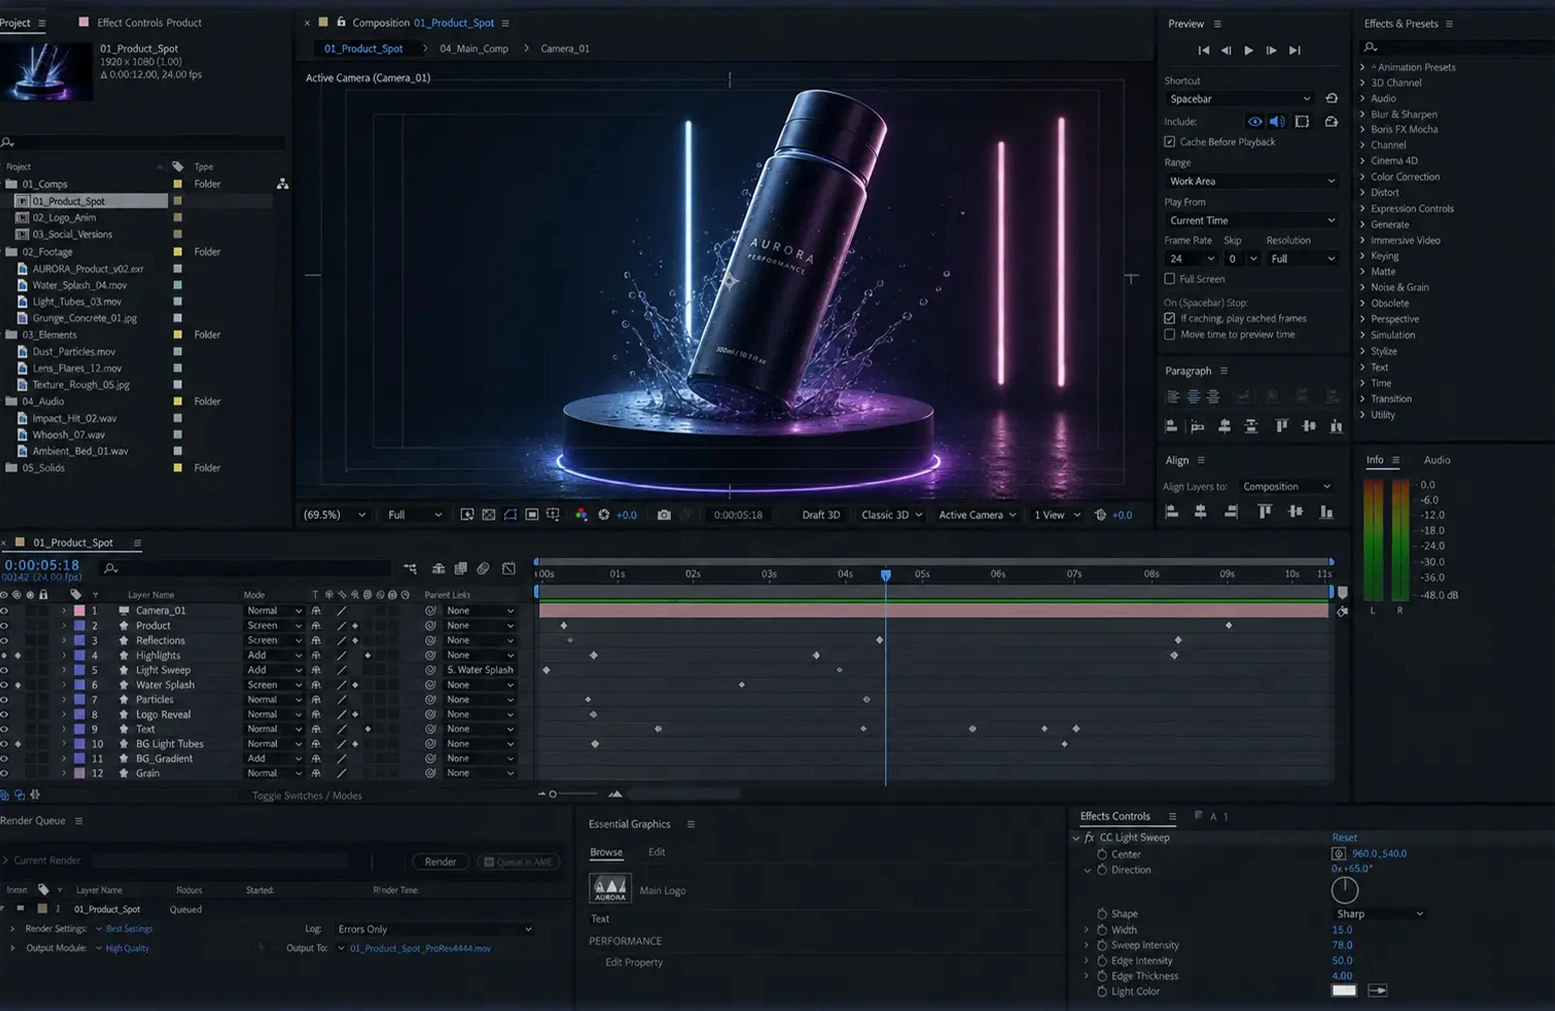The image size is (1555, 1011).
Task: Left-align text in the Paragraph panel
Action: [x=1172, y=397]
